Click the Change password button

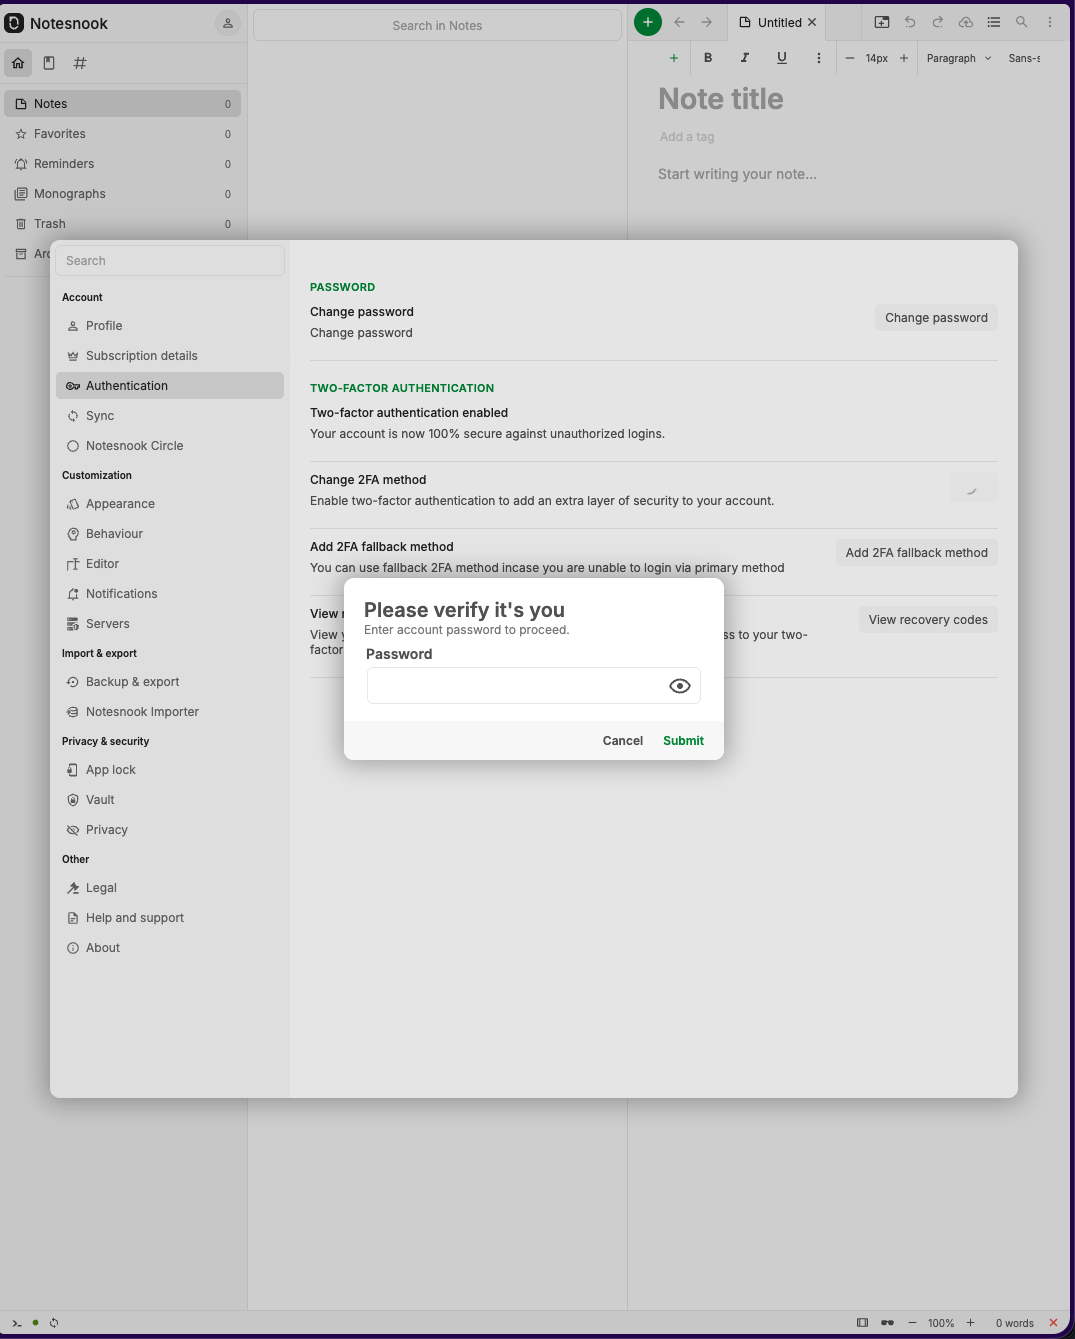click(x=936, y=318)
